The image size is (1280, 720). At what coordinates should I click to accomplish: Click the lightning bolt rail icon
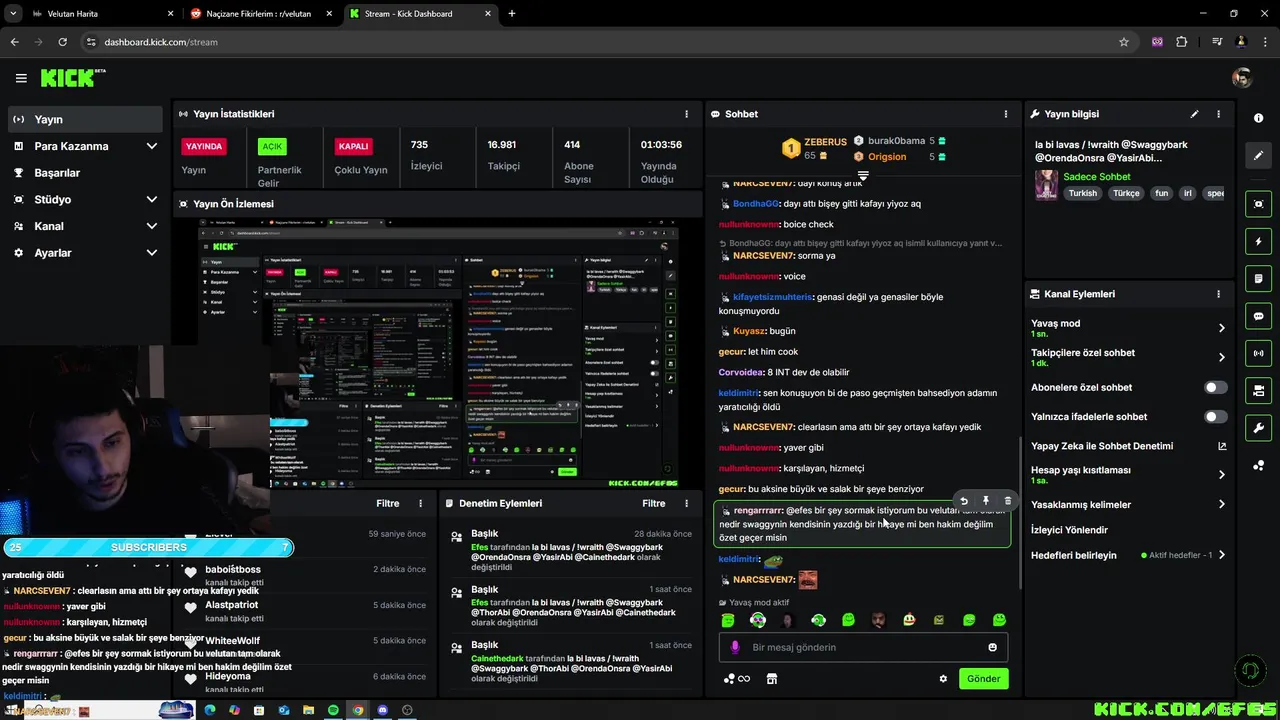click(1258, 242)
